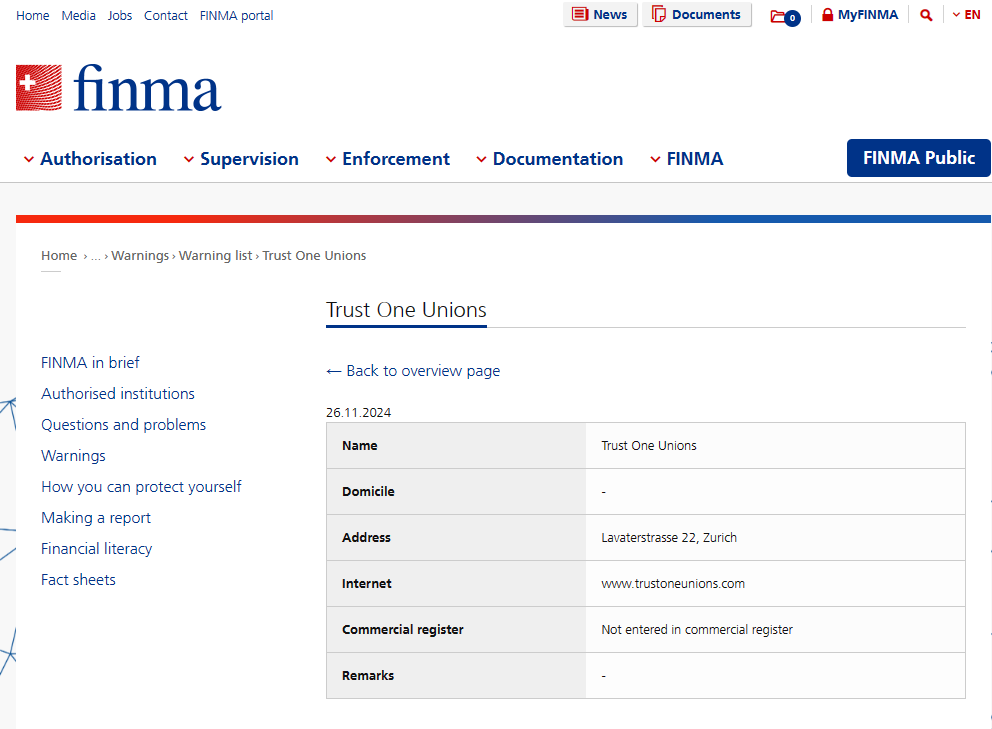This screenshot has height=729, width=992.
Task: Expand the FINMA main menu
Action: click(x=687, y=159)
